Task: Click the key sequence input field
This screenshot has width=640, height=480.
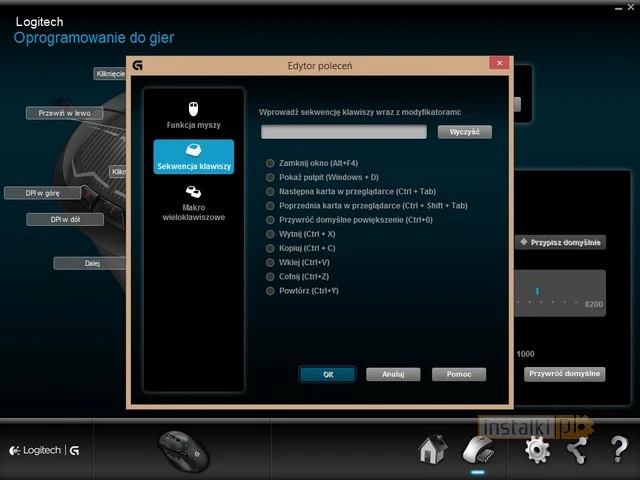Action: [x=344, y=132]
